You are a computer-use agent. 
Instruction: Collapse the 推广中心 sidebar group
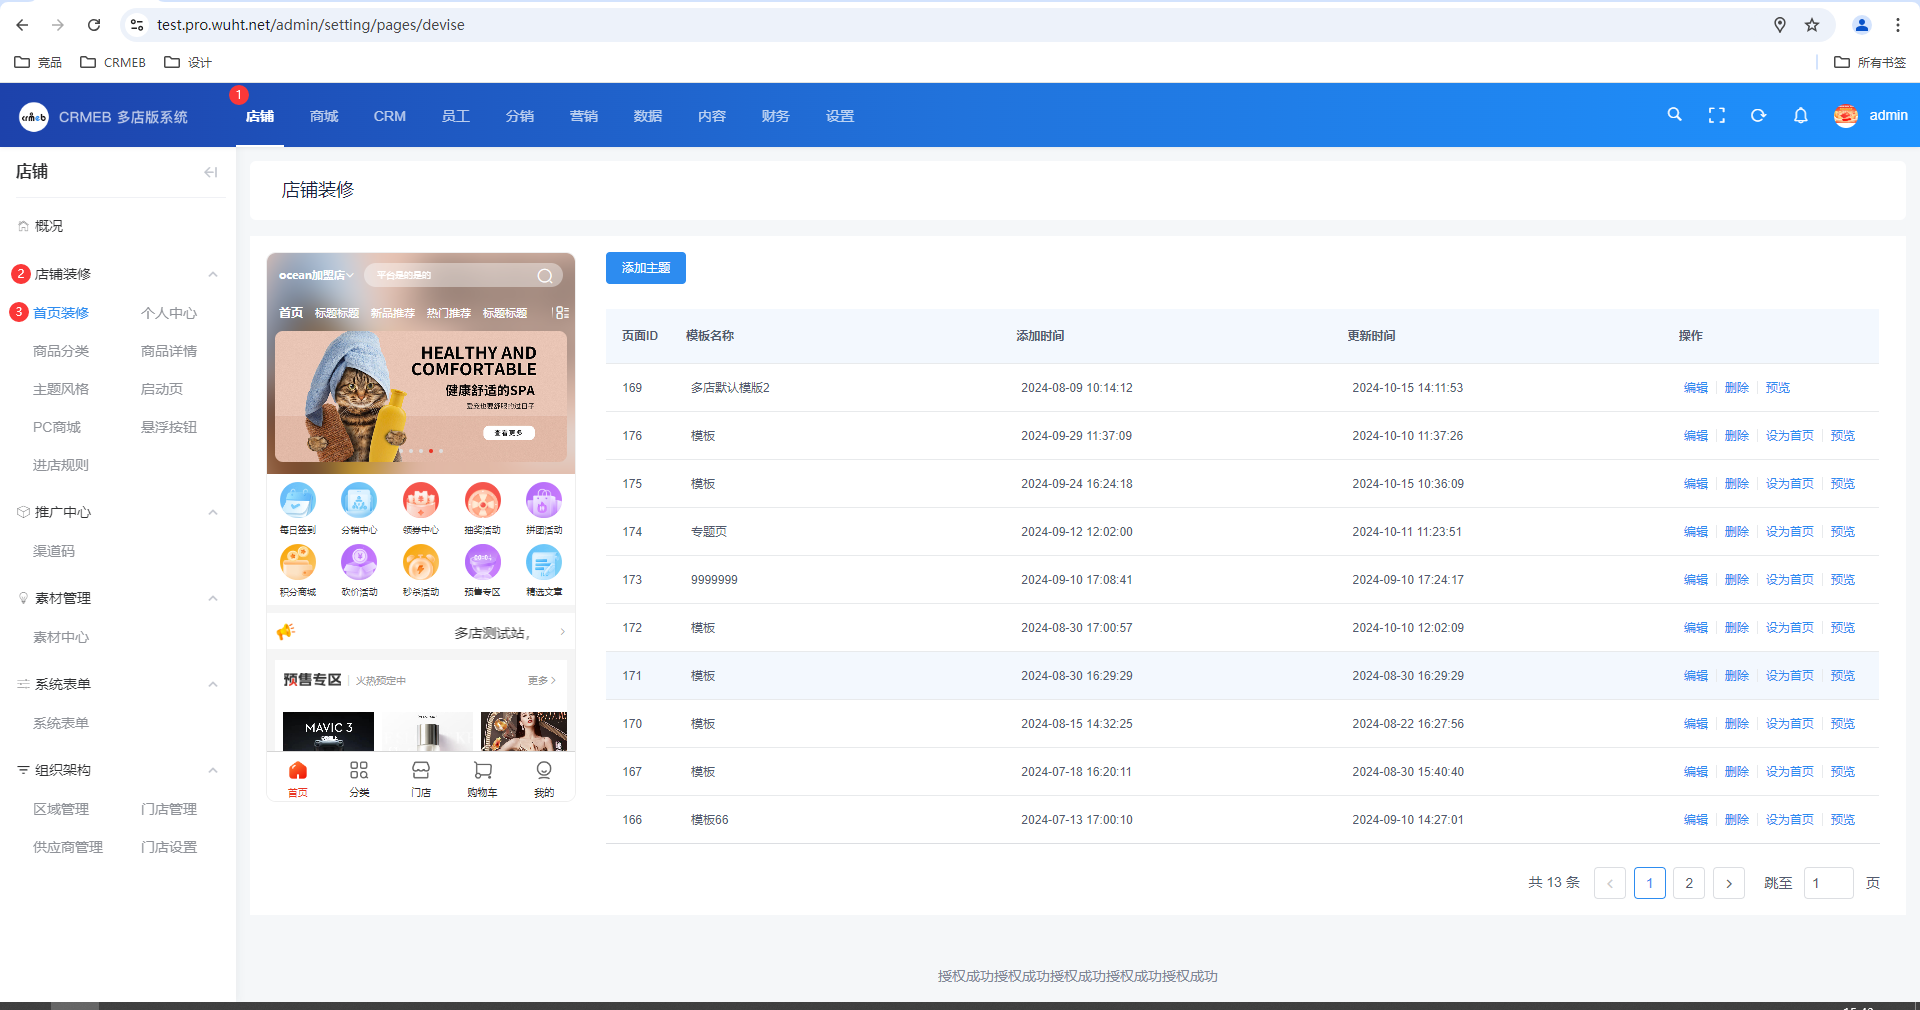(213, 512)
